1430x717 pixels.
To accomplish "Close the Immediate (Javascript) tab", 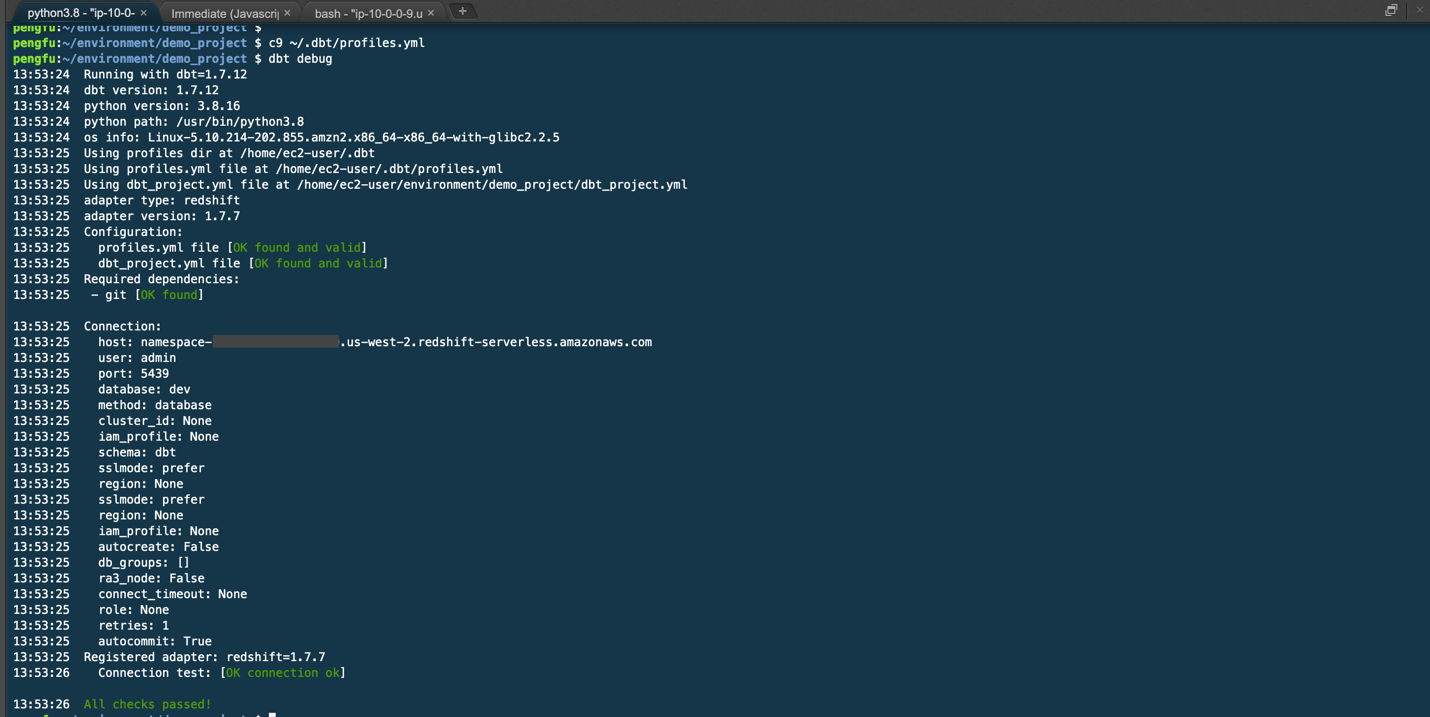I will click(x=287, y=13).
